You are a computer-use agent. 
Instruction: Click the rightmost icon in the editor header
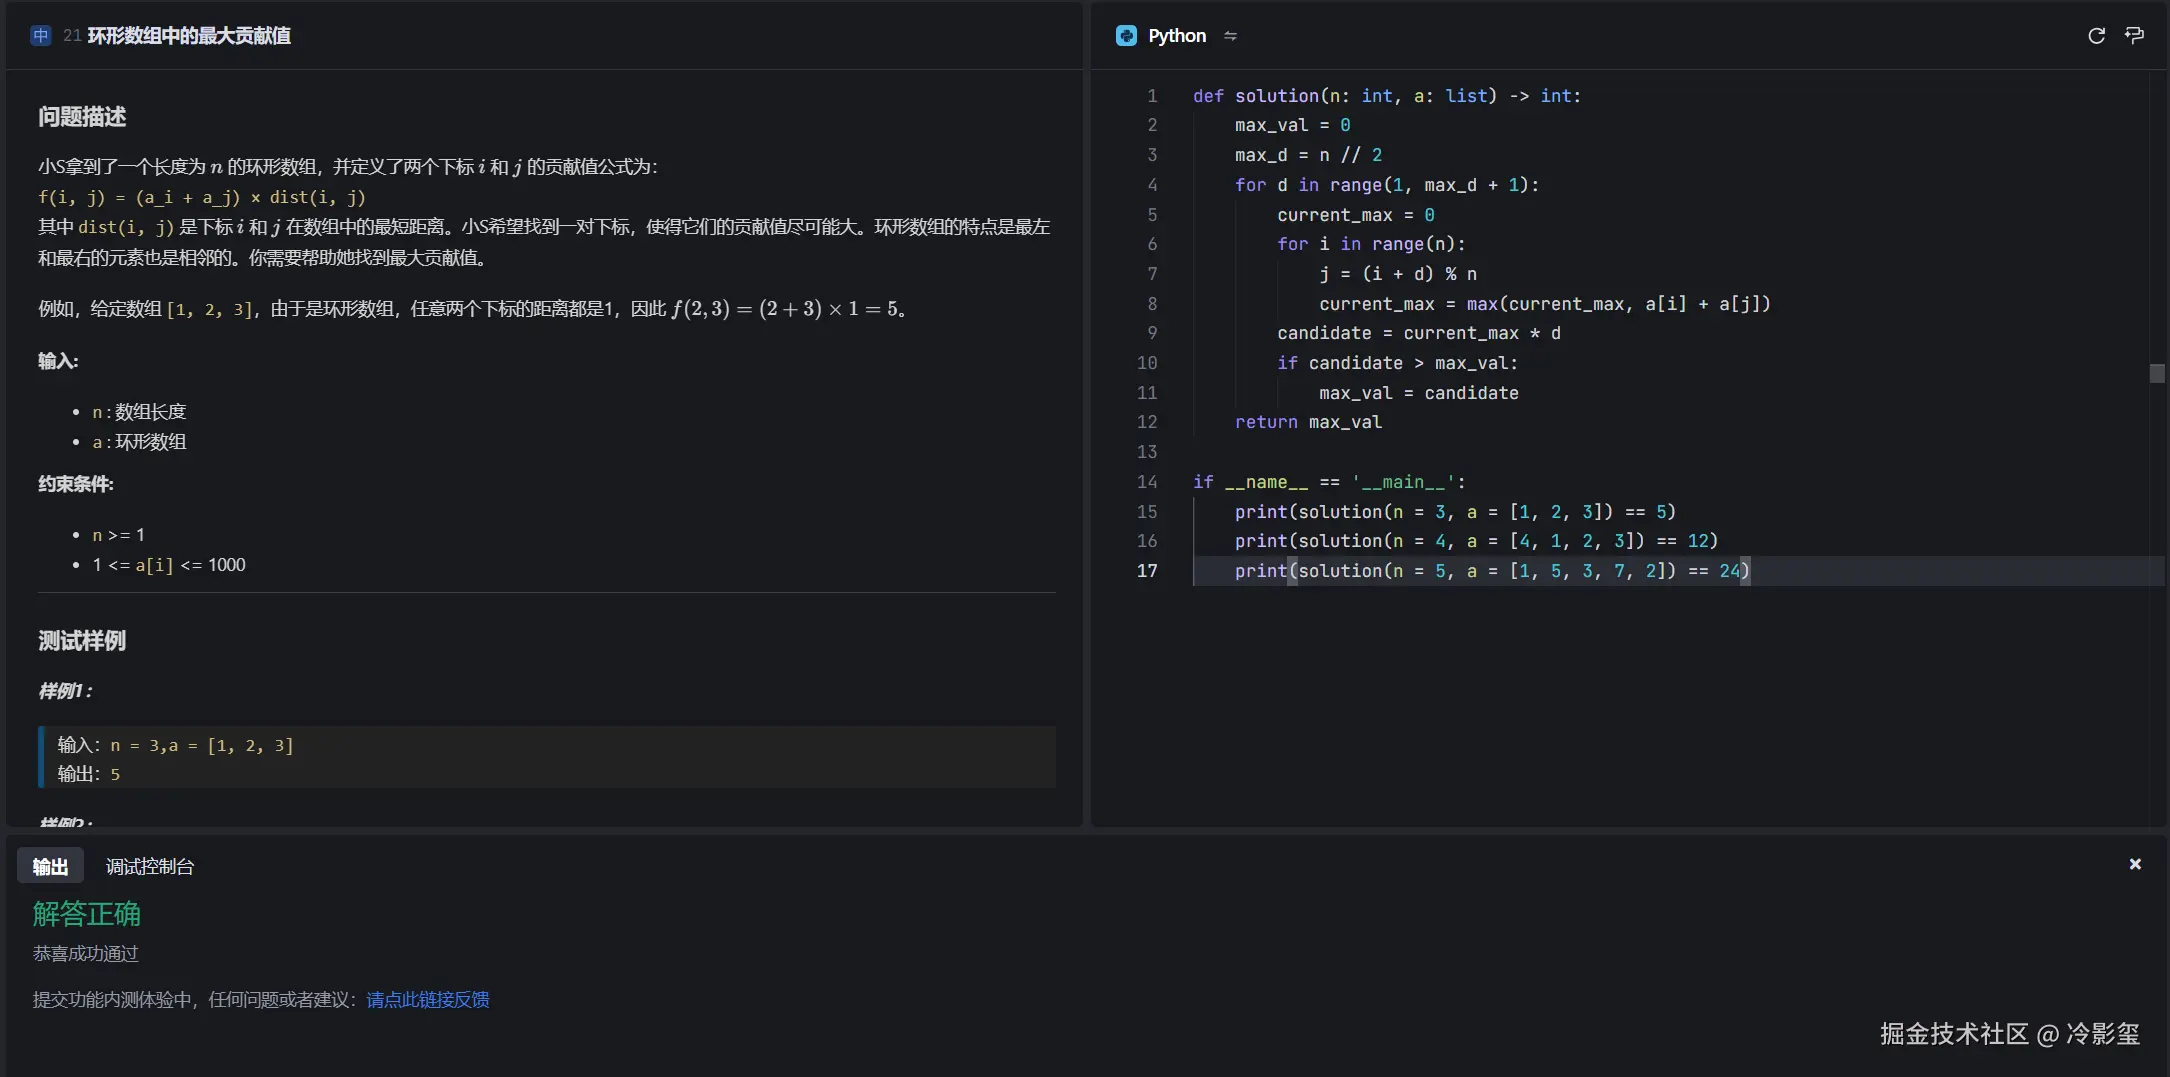2134,36
